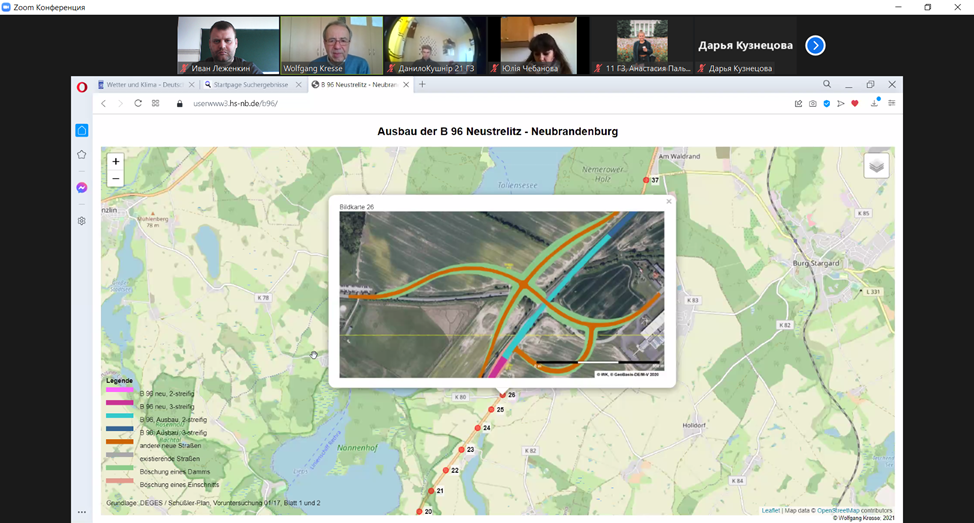974x523 pixels.
Task: Go back with the browser back arrow
Action: click(104, 104)
